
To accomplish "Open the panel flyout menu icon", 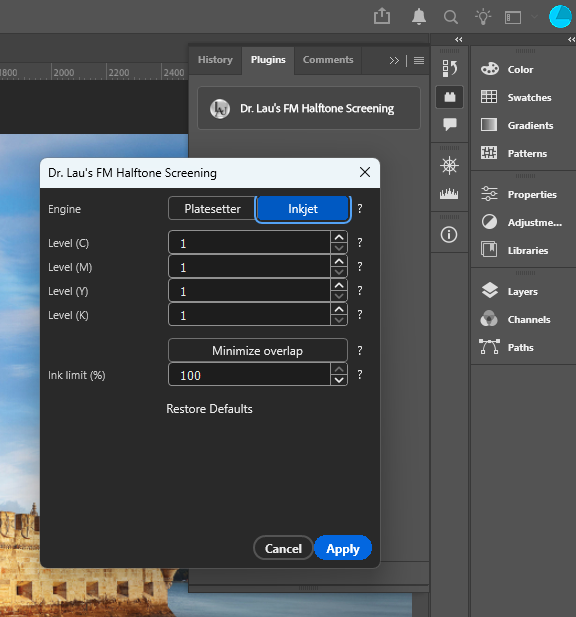I will [x=419, y=60].
